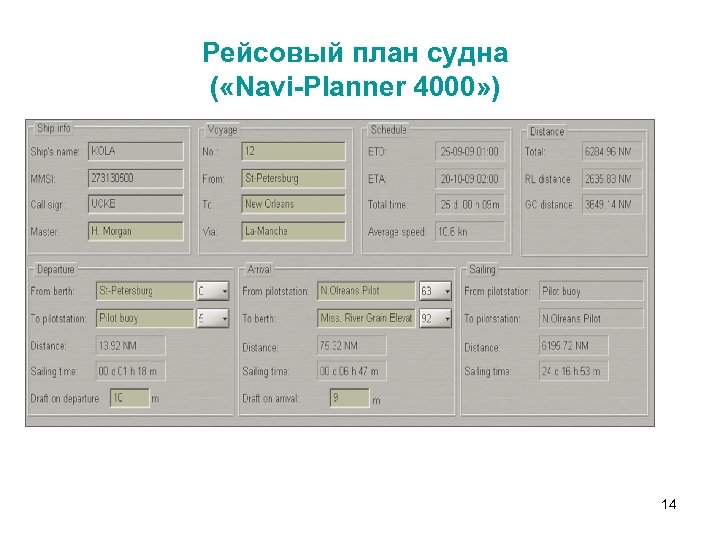Click Arrival Distance value 75.32 NM
The width and height of the screenshot is (720, 540).
(x=352, y=346)
